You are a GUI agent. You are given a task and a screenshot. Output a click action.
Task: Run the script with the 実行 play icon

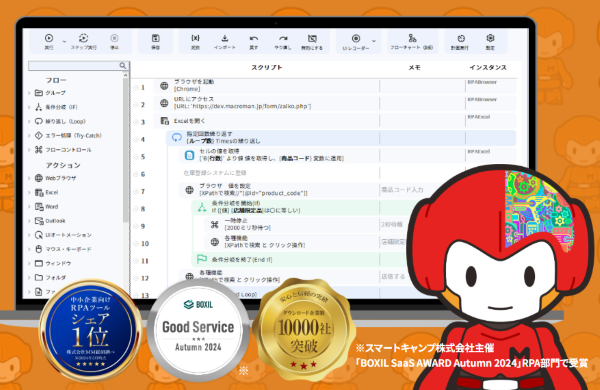click(49, 38)
